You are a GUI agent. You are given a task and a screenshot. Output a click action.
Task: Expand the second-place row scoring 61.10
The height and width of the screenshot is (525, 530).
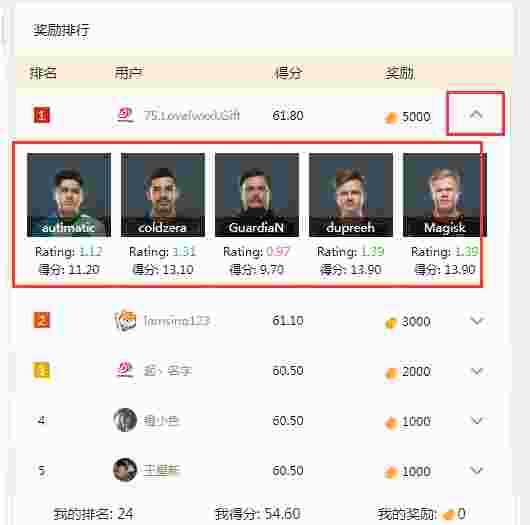click(x=477, y=320)
